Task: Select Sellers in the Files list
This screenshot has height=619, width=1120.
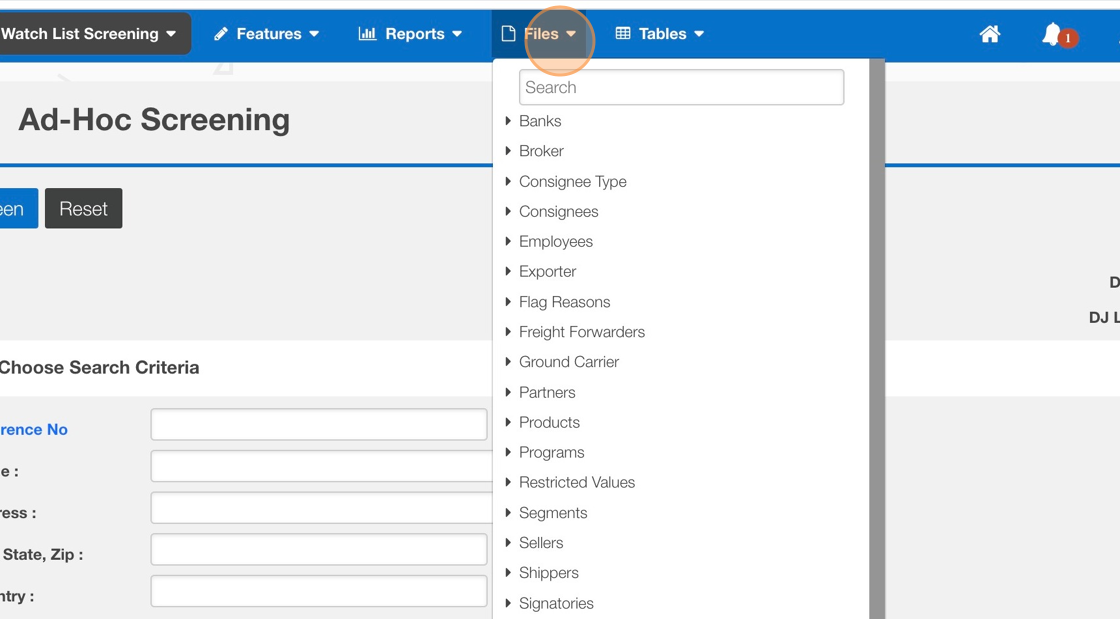Action: click(541, 543)
